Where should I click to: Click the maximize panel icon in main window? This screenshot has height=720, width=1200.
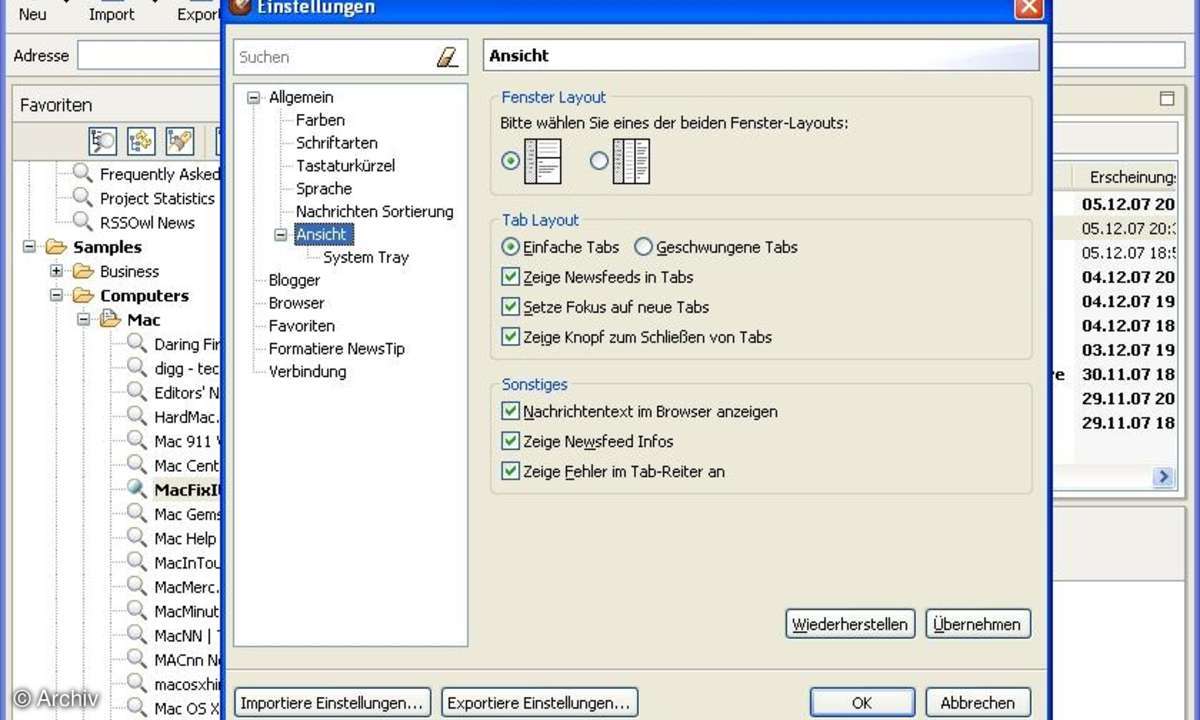pyautogui.click(x=1166, y=99)
